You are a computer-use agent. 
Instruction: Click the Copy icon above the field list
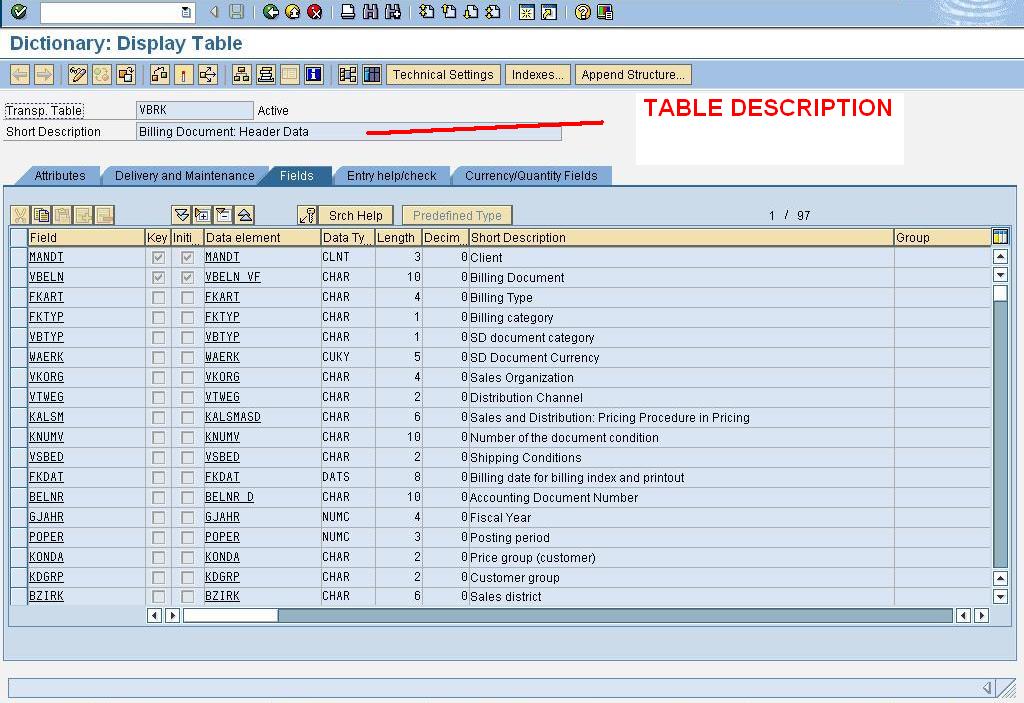(x=41, y=214)
